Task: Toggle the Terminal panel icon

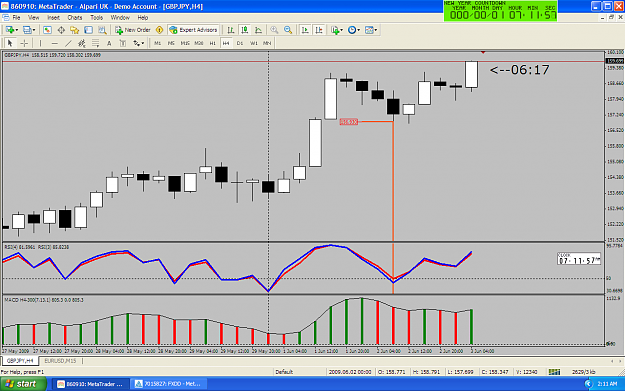Action: click(x=88, y=30)
